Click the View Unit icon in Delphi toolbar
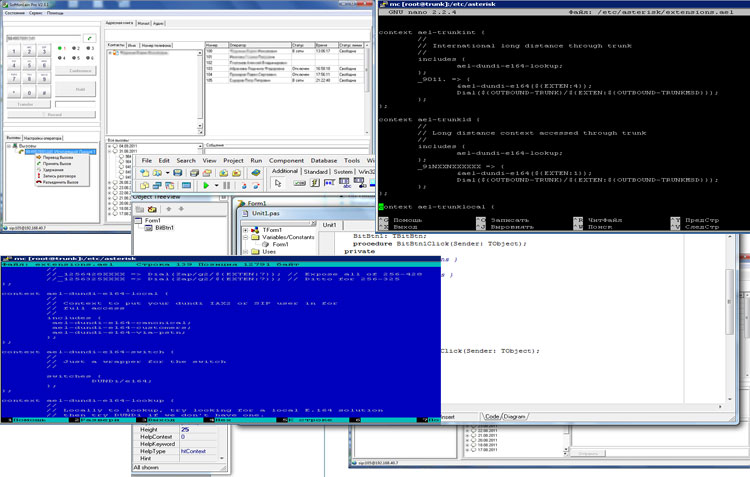Viewport: 750px width, 477px height. pyautogui.click(x=144, y=186)
